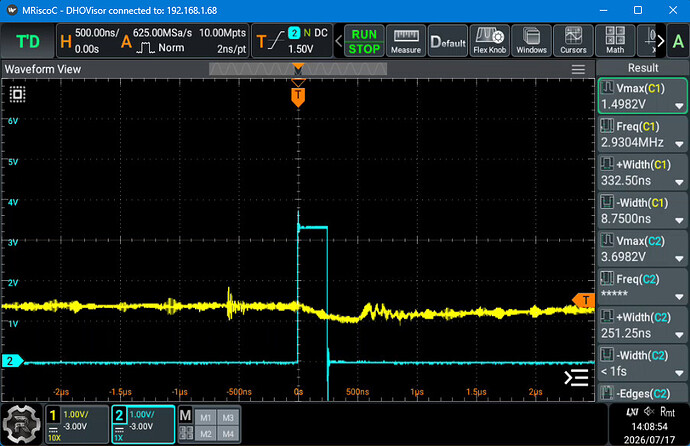690x446 pixels.
Task: Click the Result panel header
Action: (x=642, y=68)
